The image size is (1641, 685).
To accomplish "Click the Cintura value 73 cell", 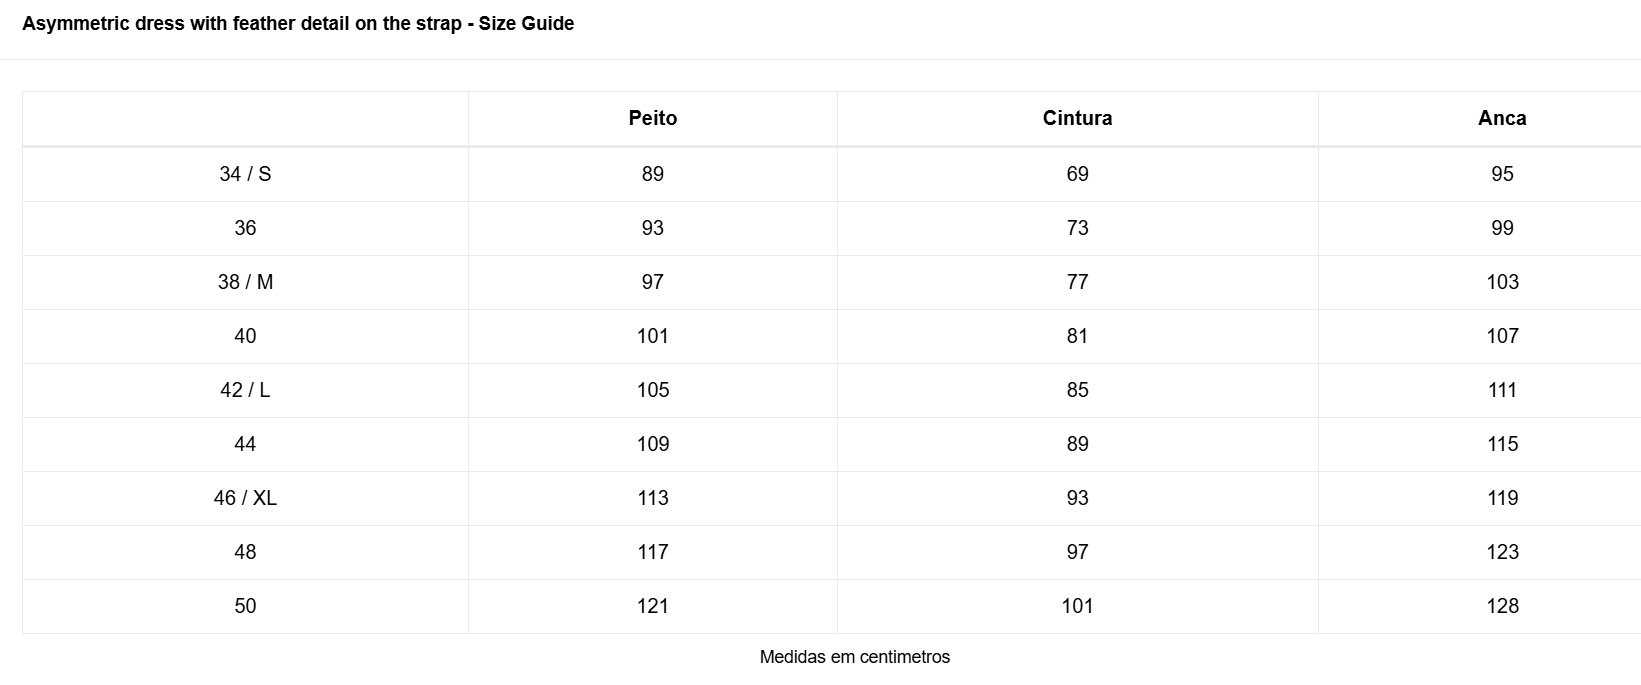I will click(1077, 228).
